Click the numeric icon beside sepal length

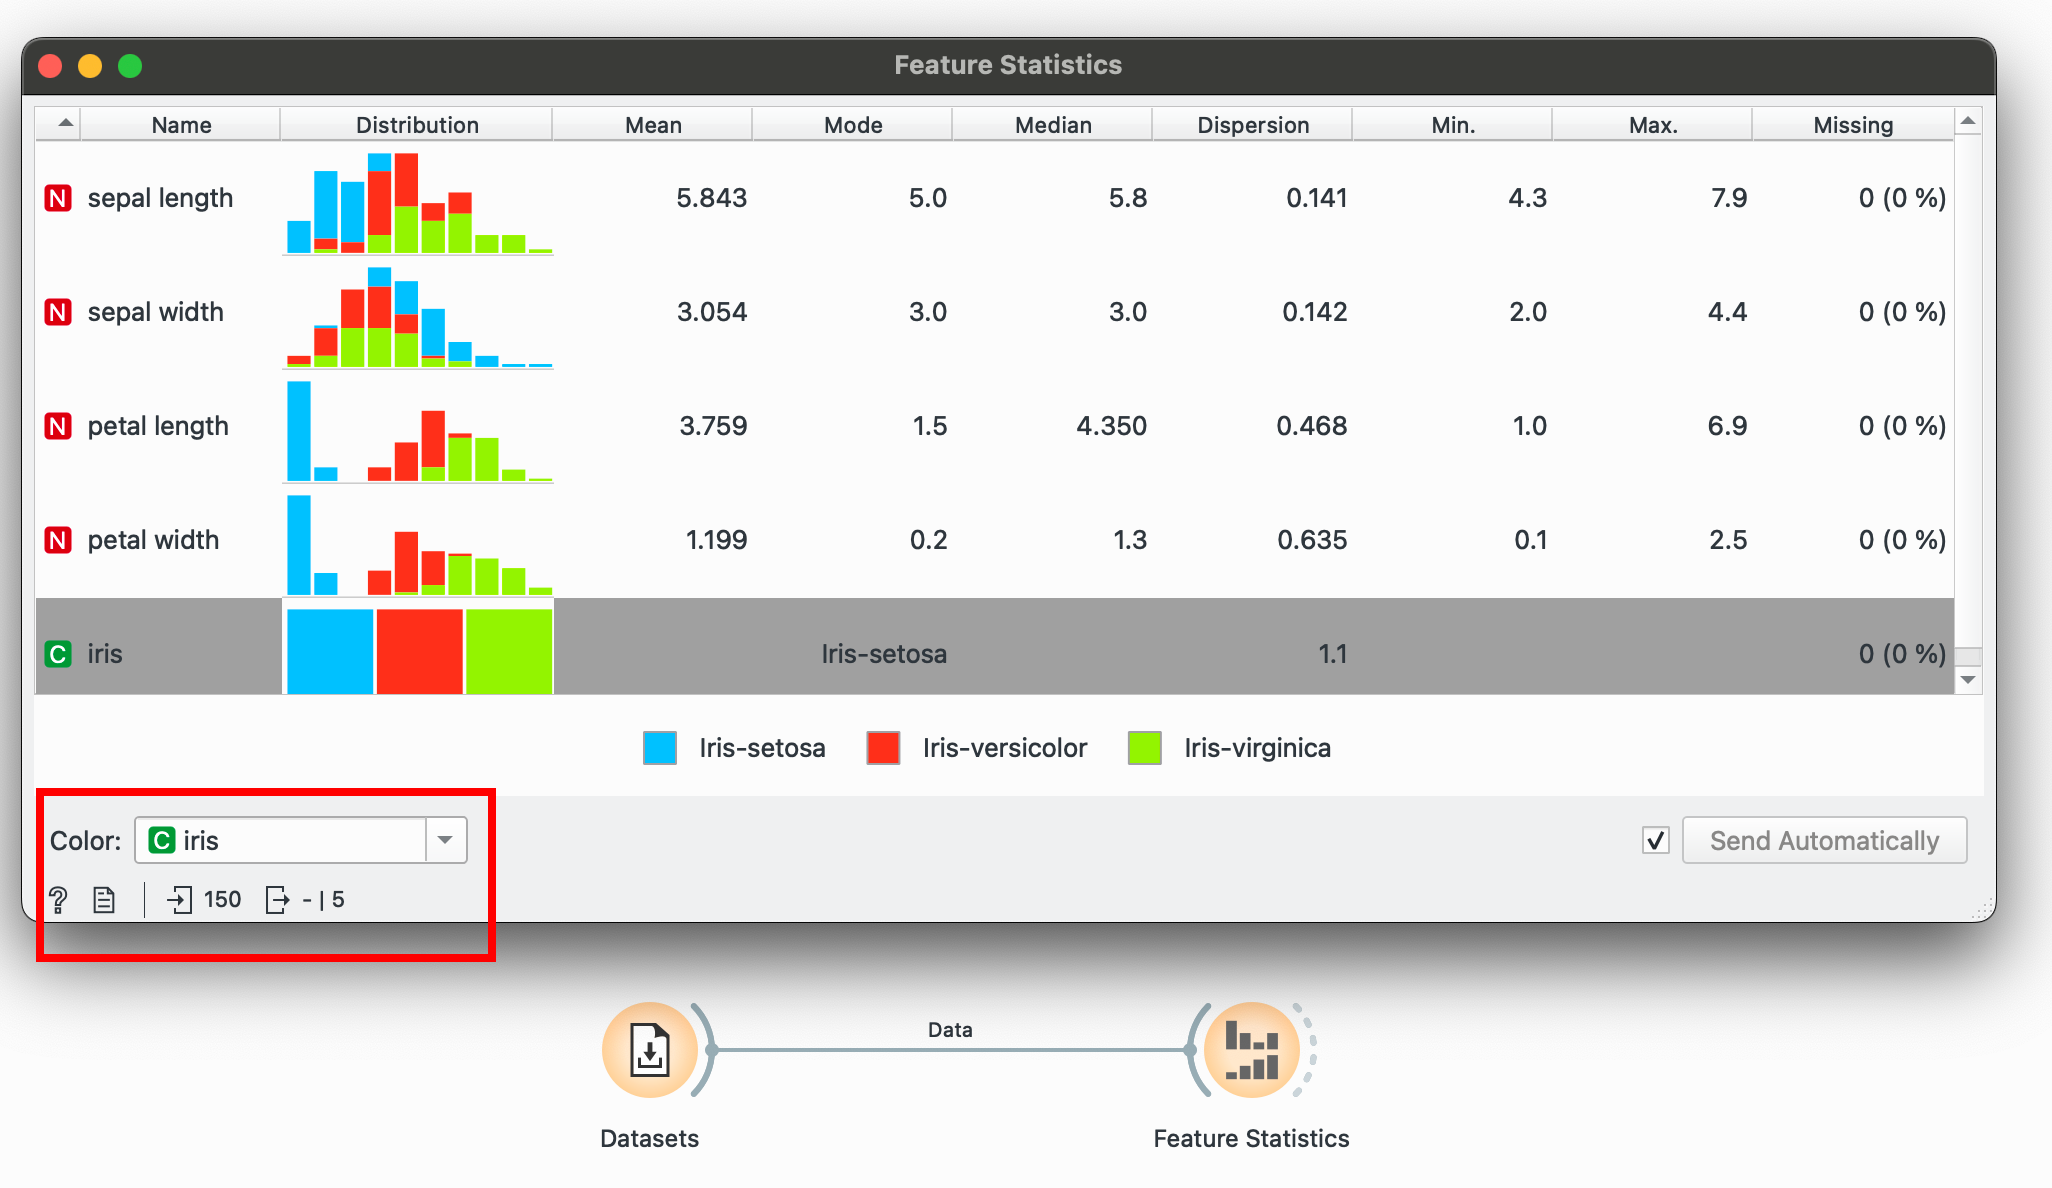(58, 198)
